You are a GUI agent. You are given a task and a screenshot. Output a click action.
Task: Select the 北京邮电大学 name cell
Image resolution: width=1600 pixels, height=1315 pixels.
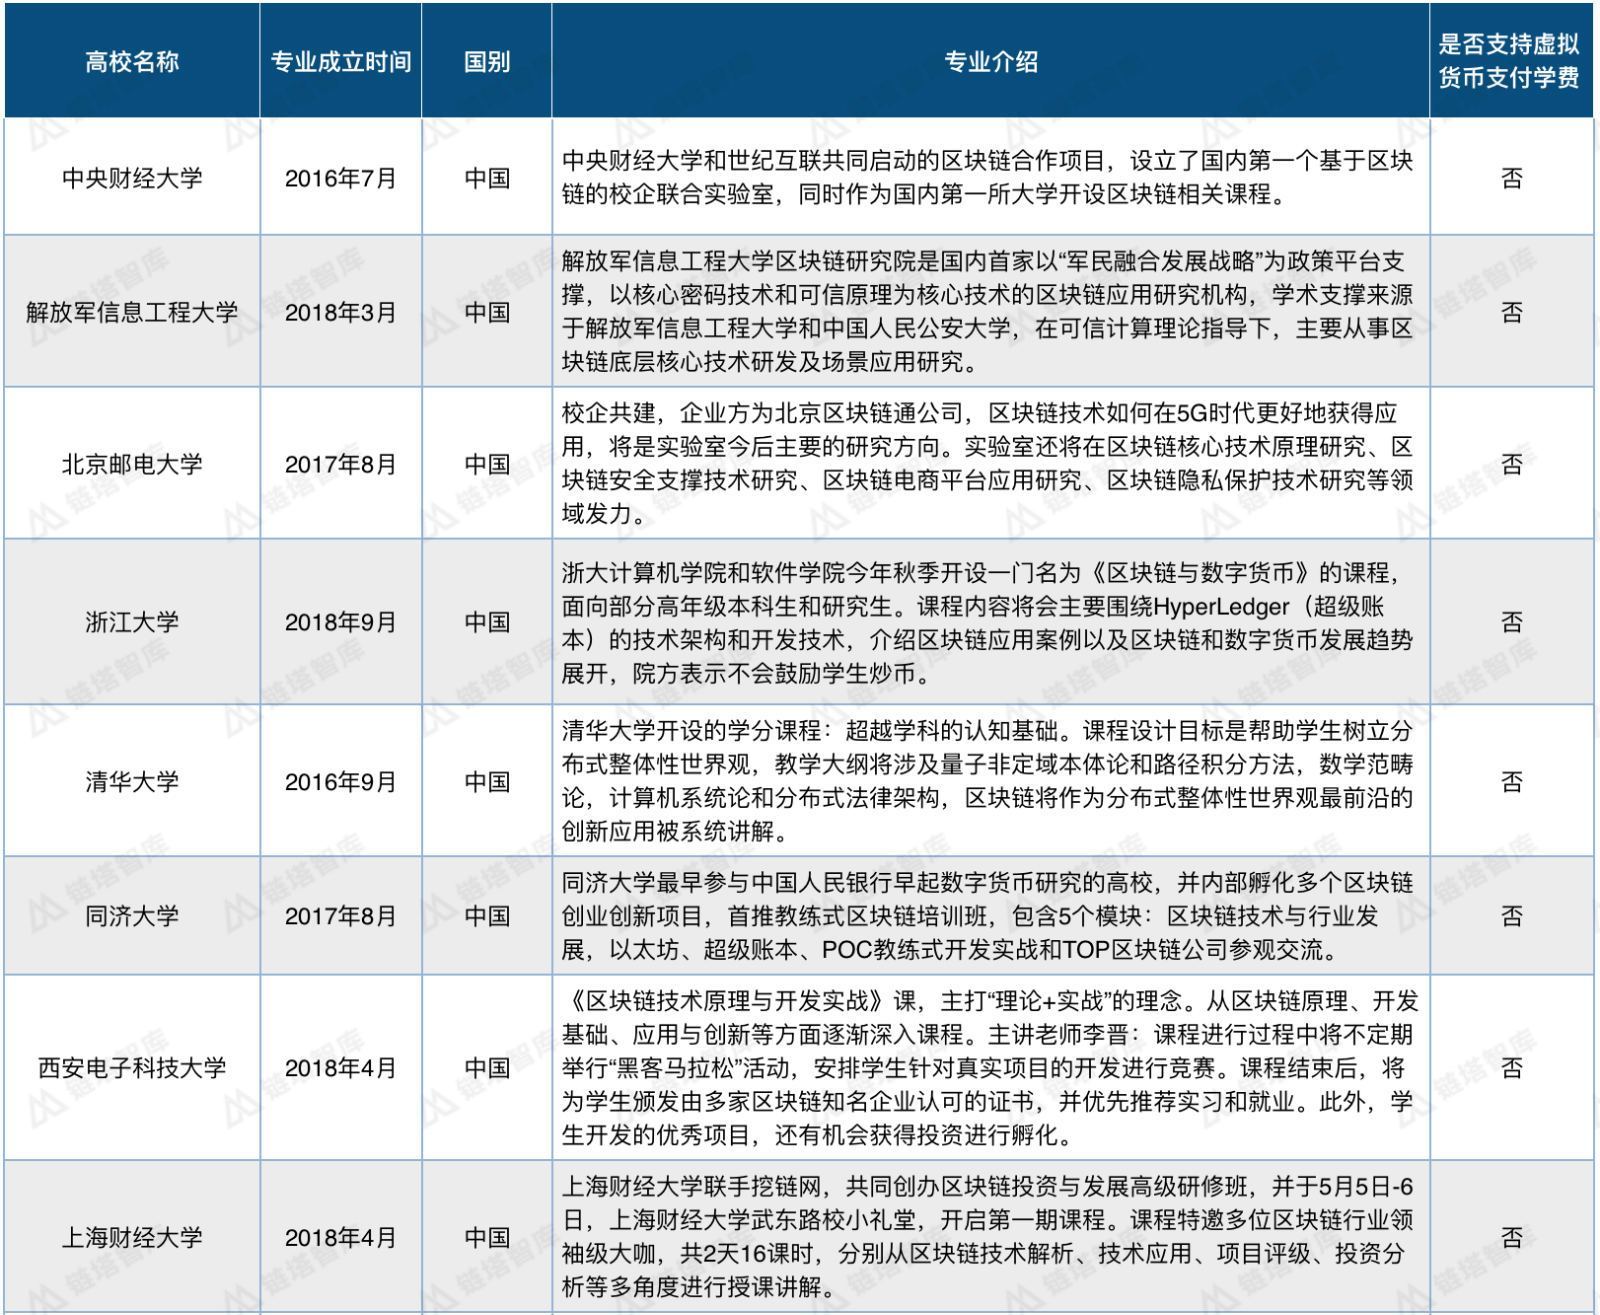(132, 464)
